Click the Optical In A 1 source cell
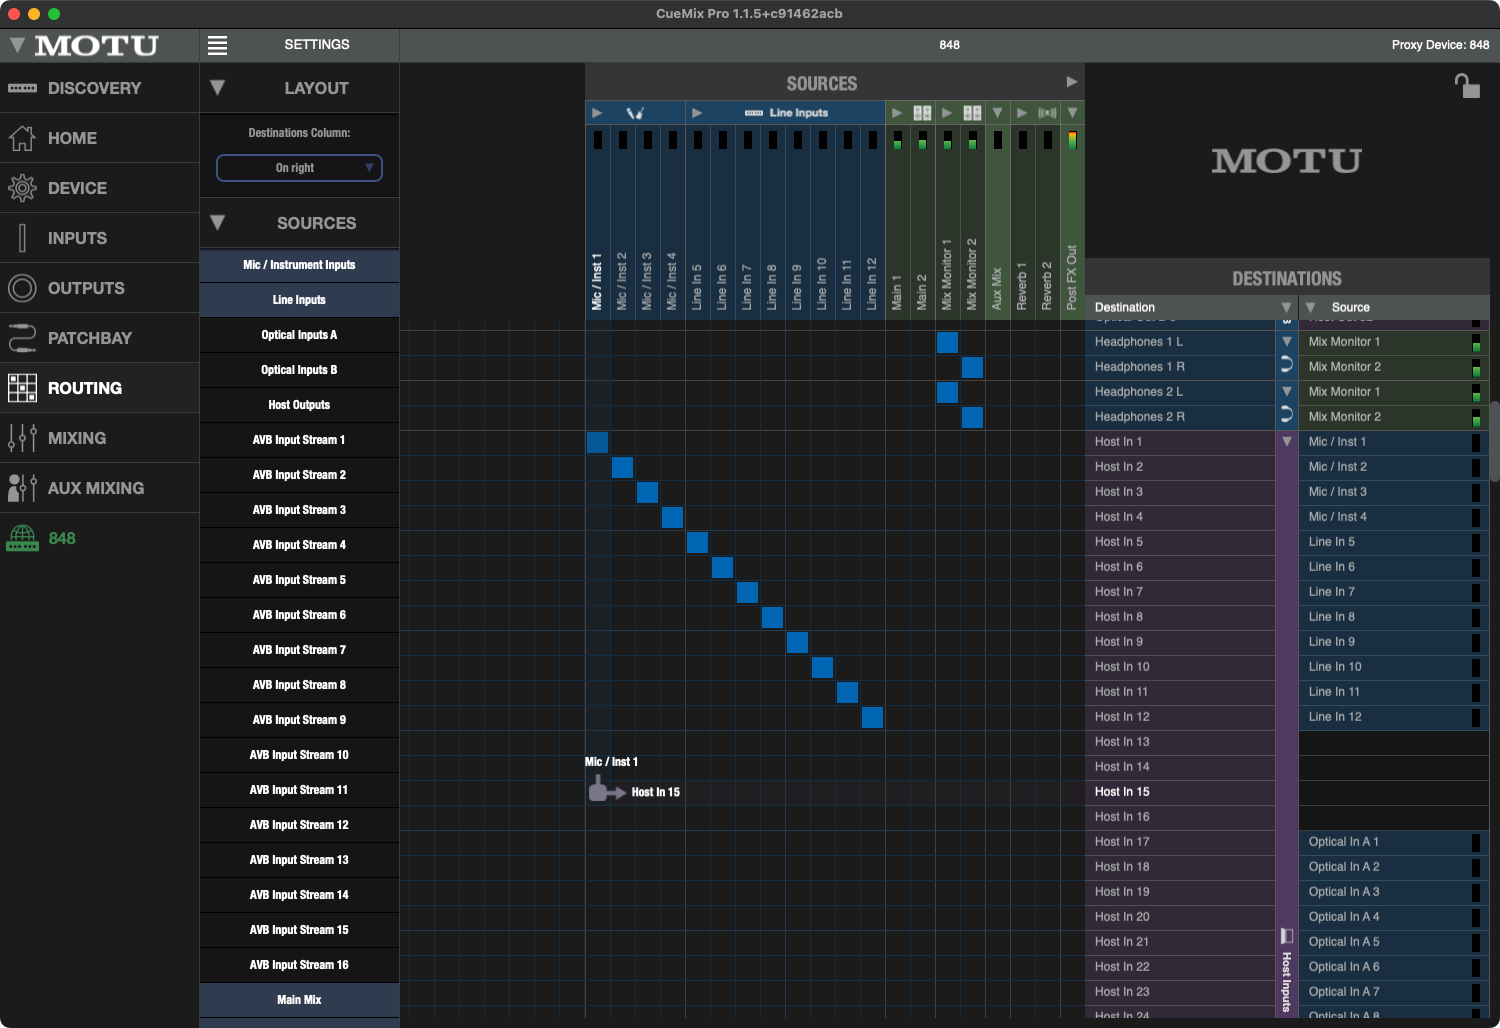The width and height of the screenshot is (1500, 1028). click(x=1393, y=842)
